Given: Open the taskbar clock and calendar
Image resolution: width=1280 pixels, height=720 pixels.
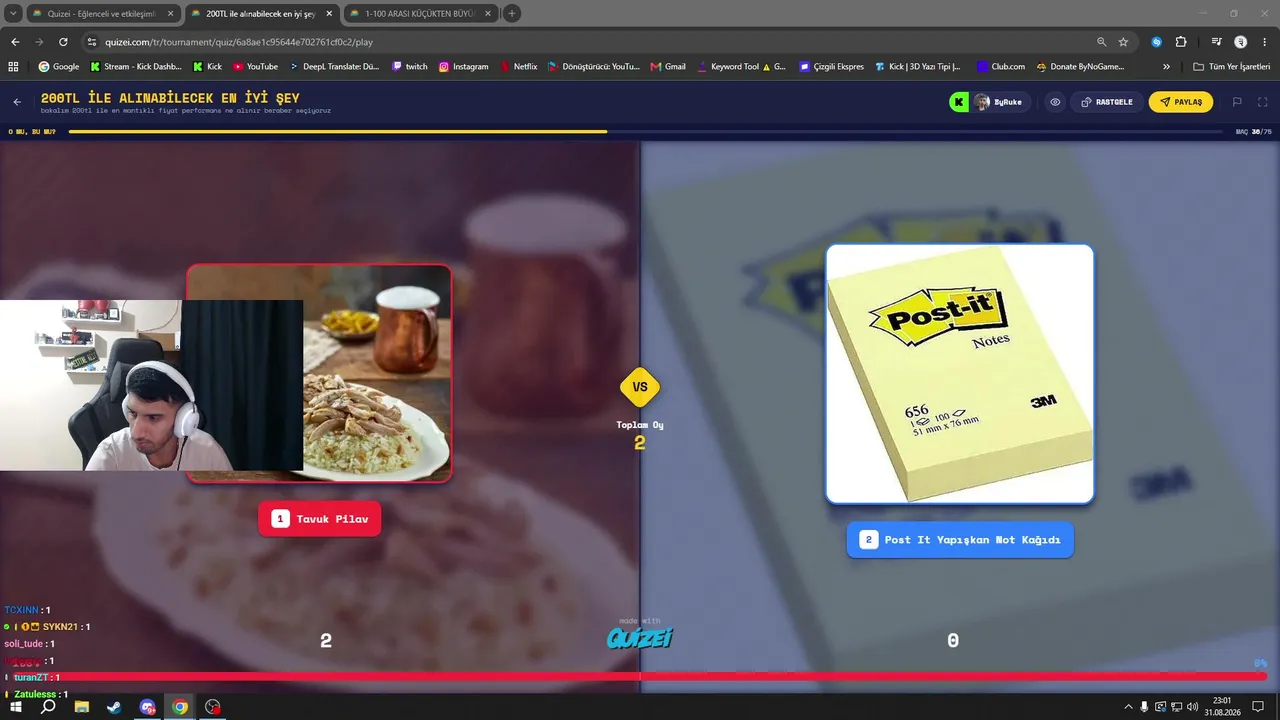Looking at the screenshot, I should (1221, 707).
